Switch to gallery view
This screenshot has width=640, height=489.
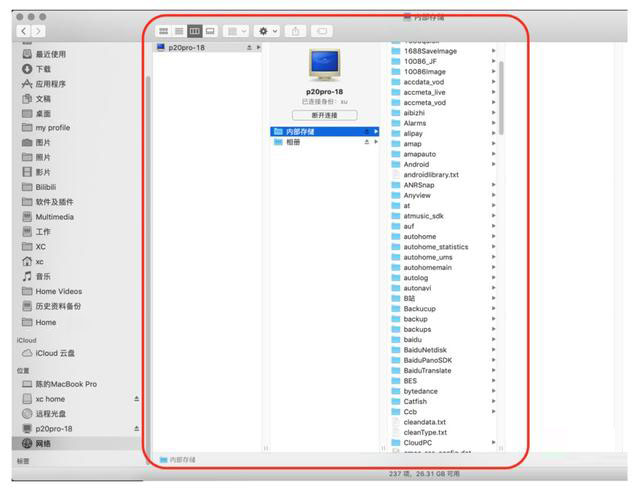click(210, 31)
